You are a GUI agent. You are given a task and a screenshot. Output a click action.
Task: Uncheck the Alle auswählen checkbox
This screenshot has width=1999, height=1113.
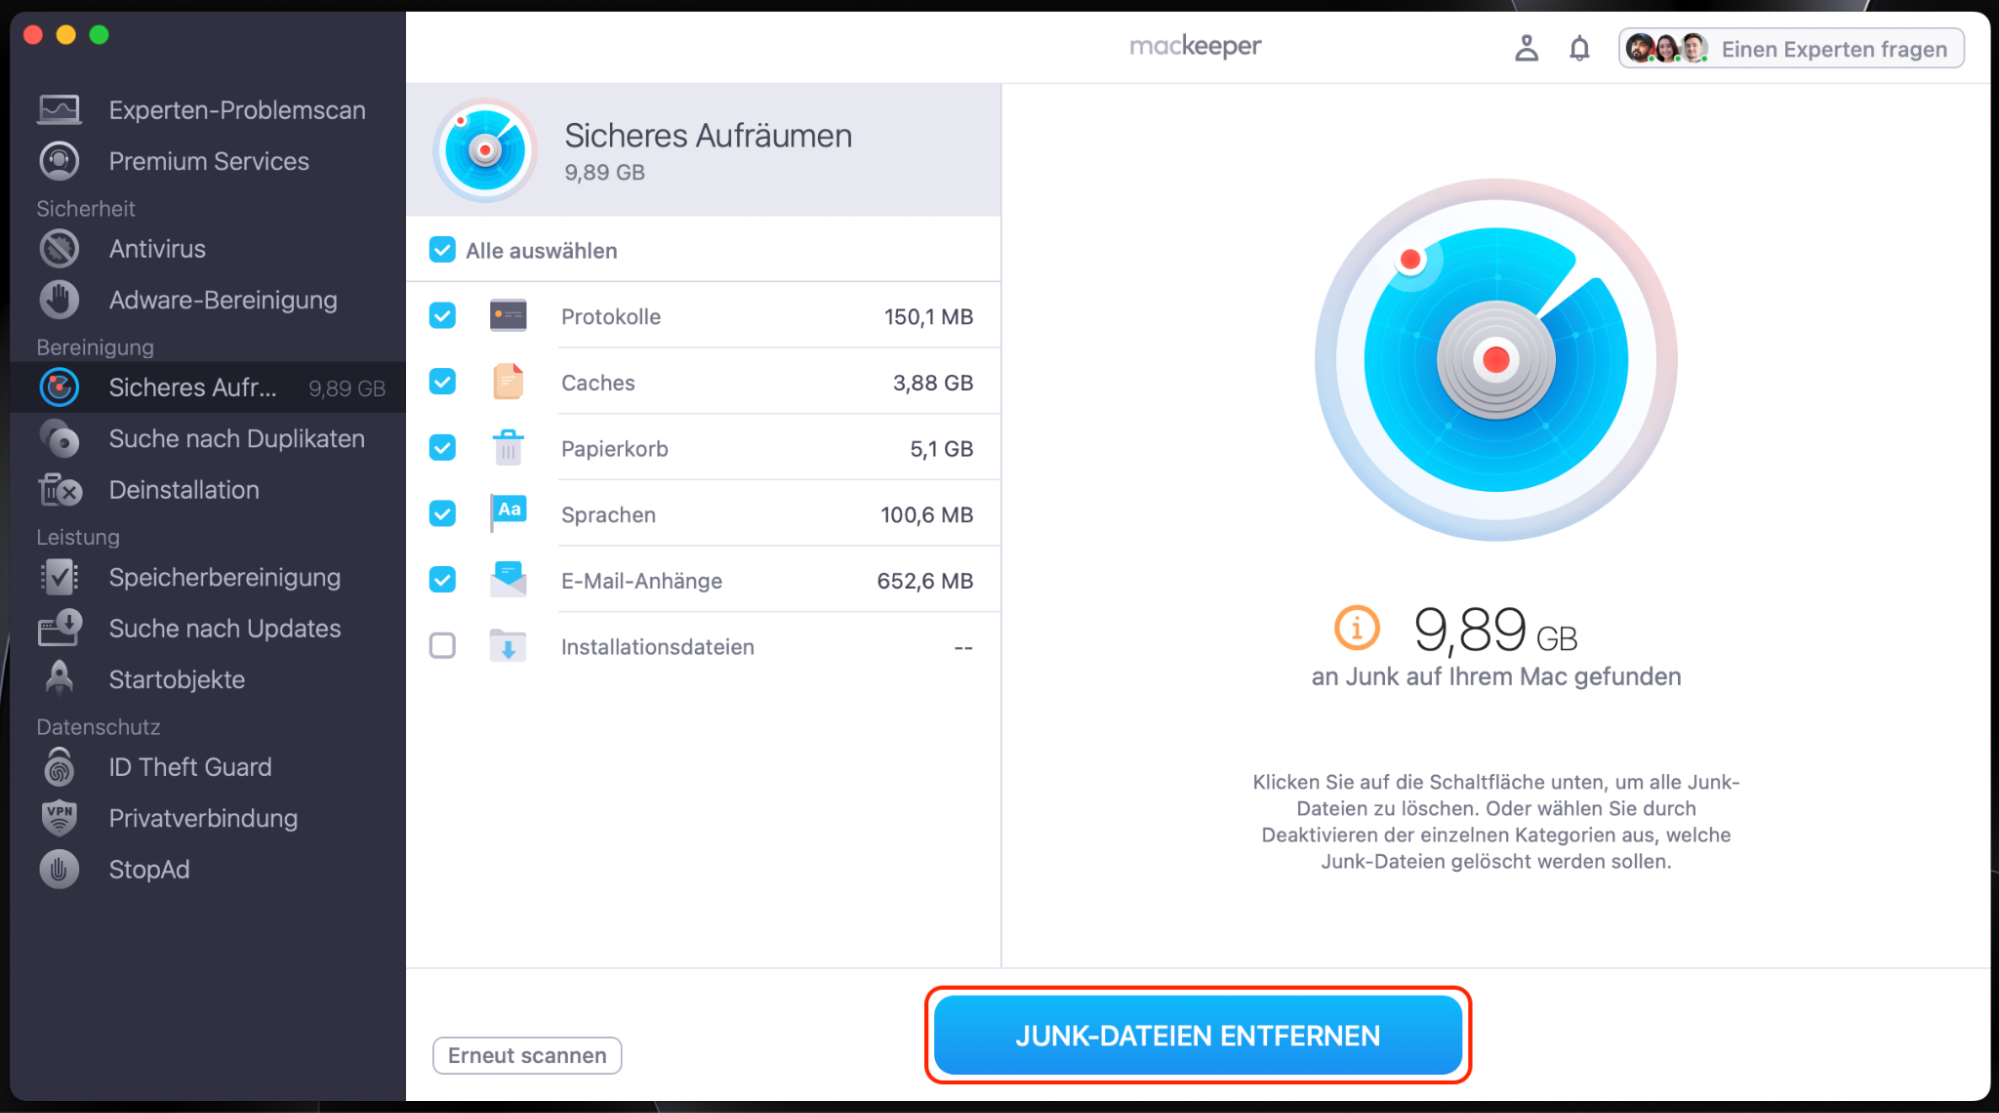(442, 250)
